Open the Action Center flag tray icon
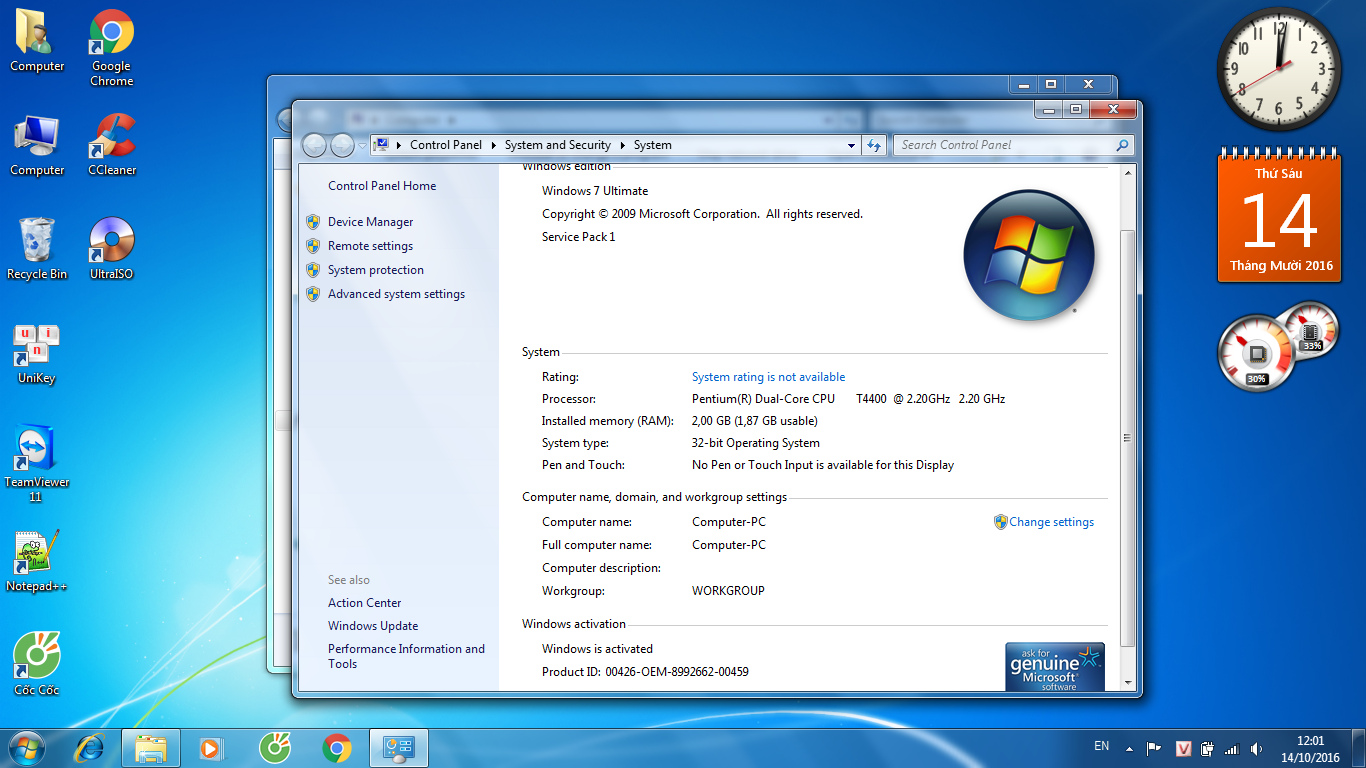This screenshot has width=1366, height=768. point(1153,748)
